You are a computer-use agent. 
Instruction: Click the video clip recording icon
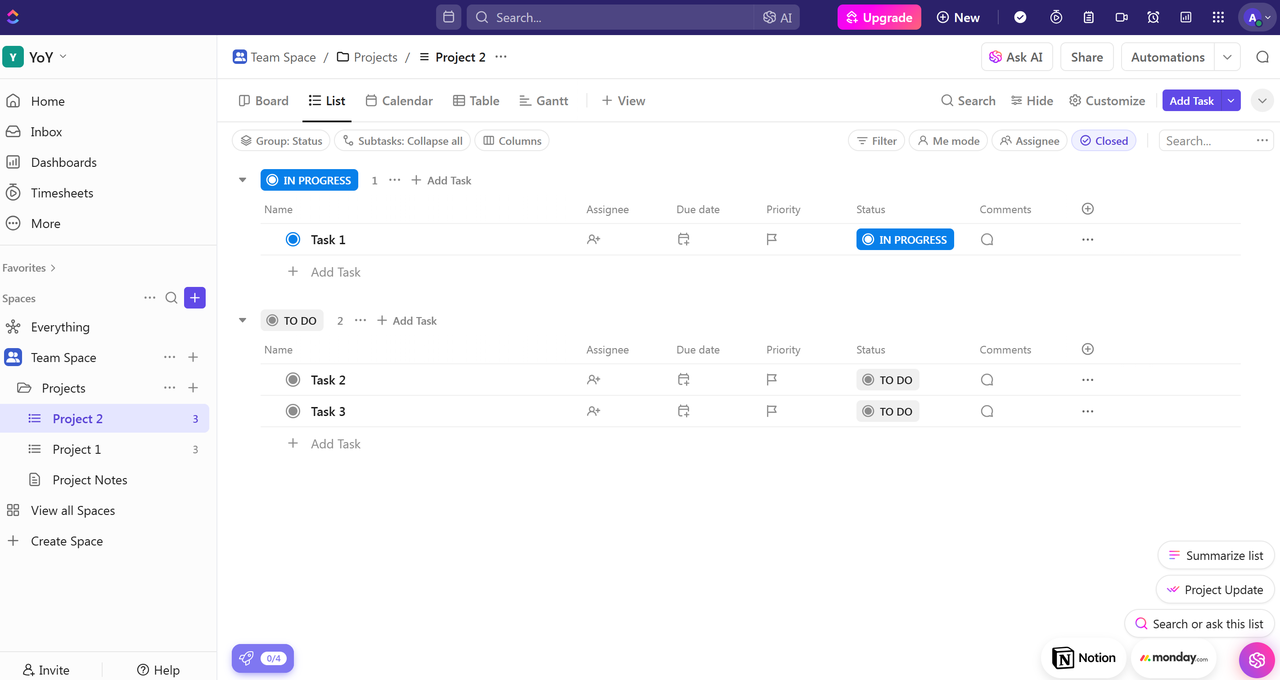coord(1121,17)
